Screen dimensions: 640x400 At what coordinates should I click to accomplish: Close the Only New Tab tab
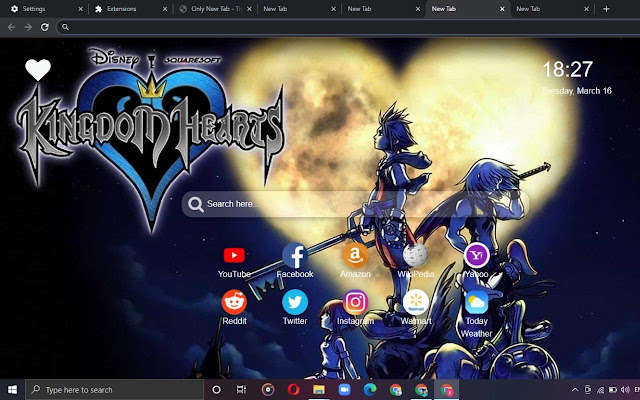click(249, 9)
